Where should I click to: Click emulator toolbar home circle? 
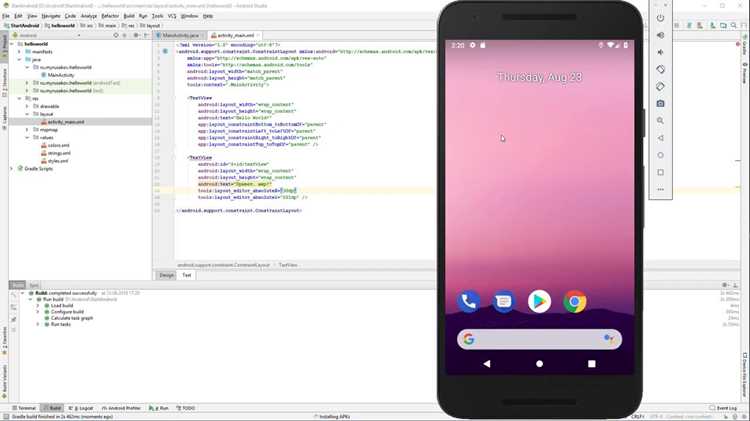[660, 155]
